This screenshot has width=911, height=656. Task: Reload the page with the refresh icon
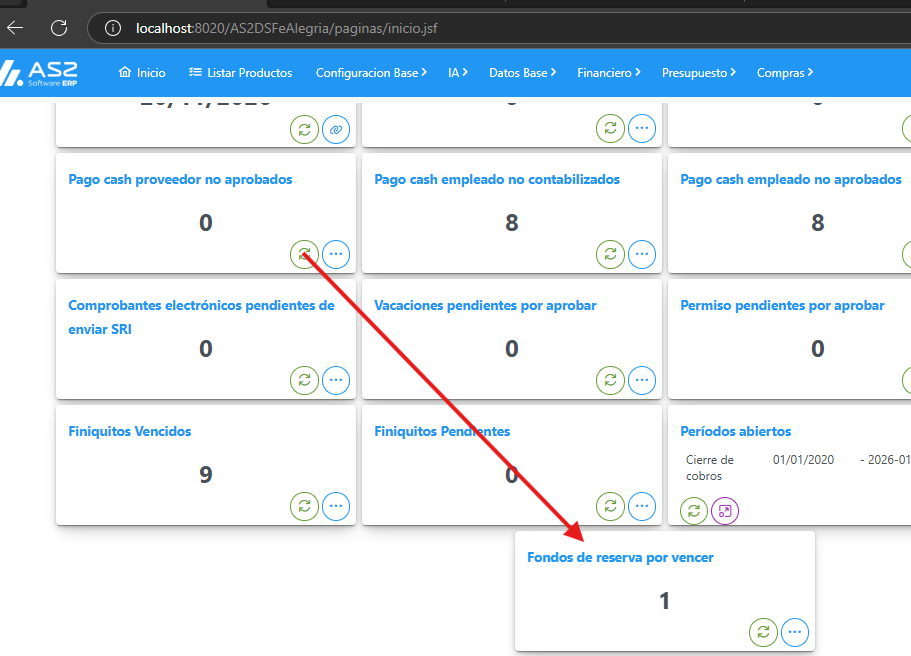pos(59,27)
